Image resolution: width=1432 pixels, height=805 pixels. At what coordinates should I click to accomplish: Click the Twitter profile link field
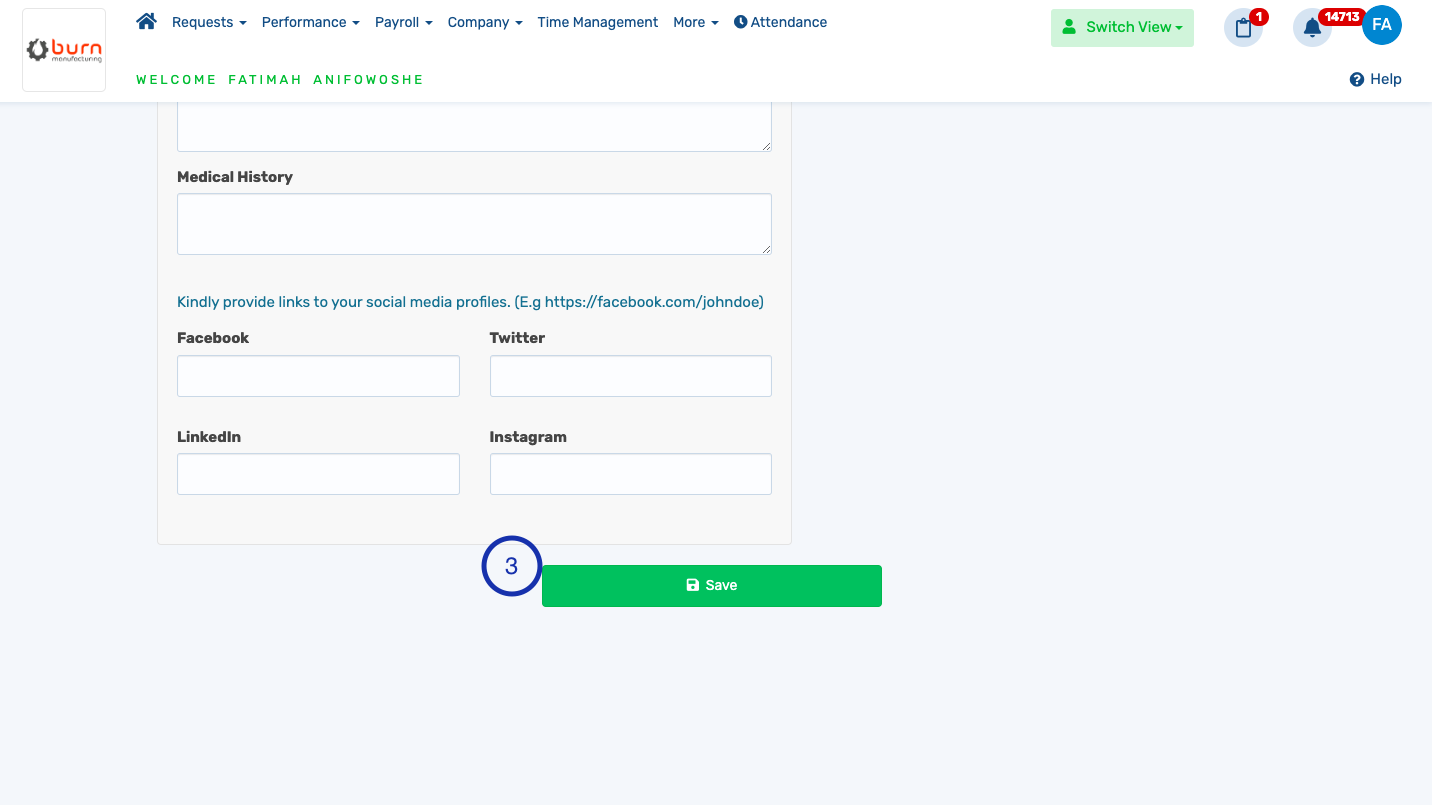coord(631,376)
